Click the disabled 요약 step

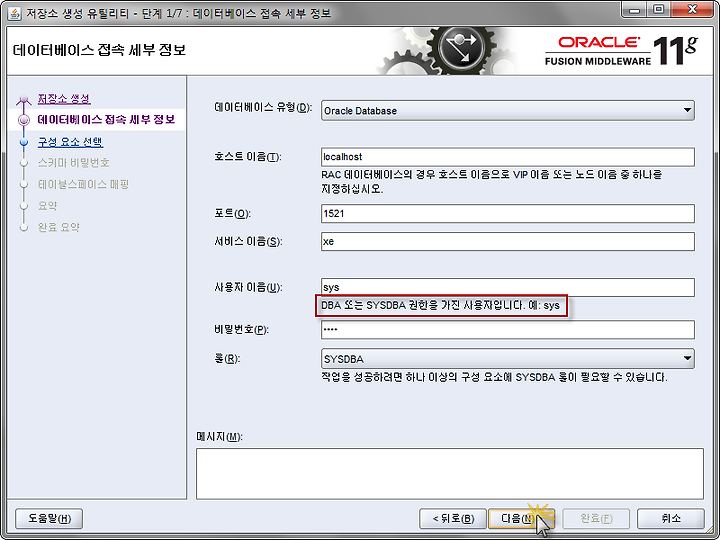(47, 206)
